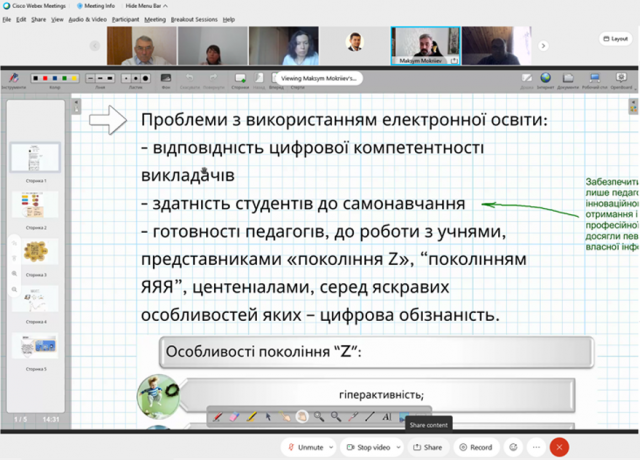Open the View menu

point(57,19)
